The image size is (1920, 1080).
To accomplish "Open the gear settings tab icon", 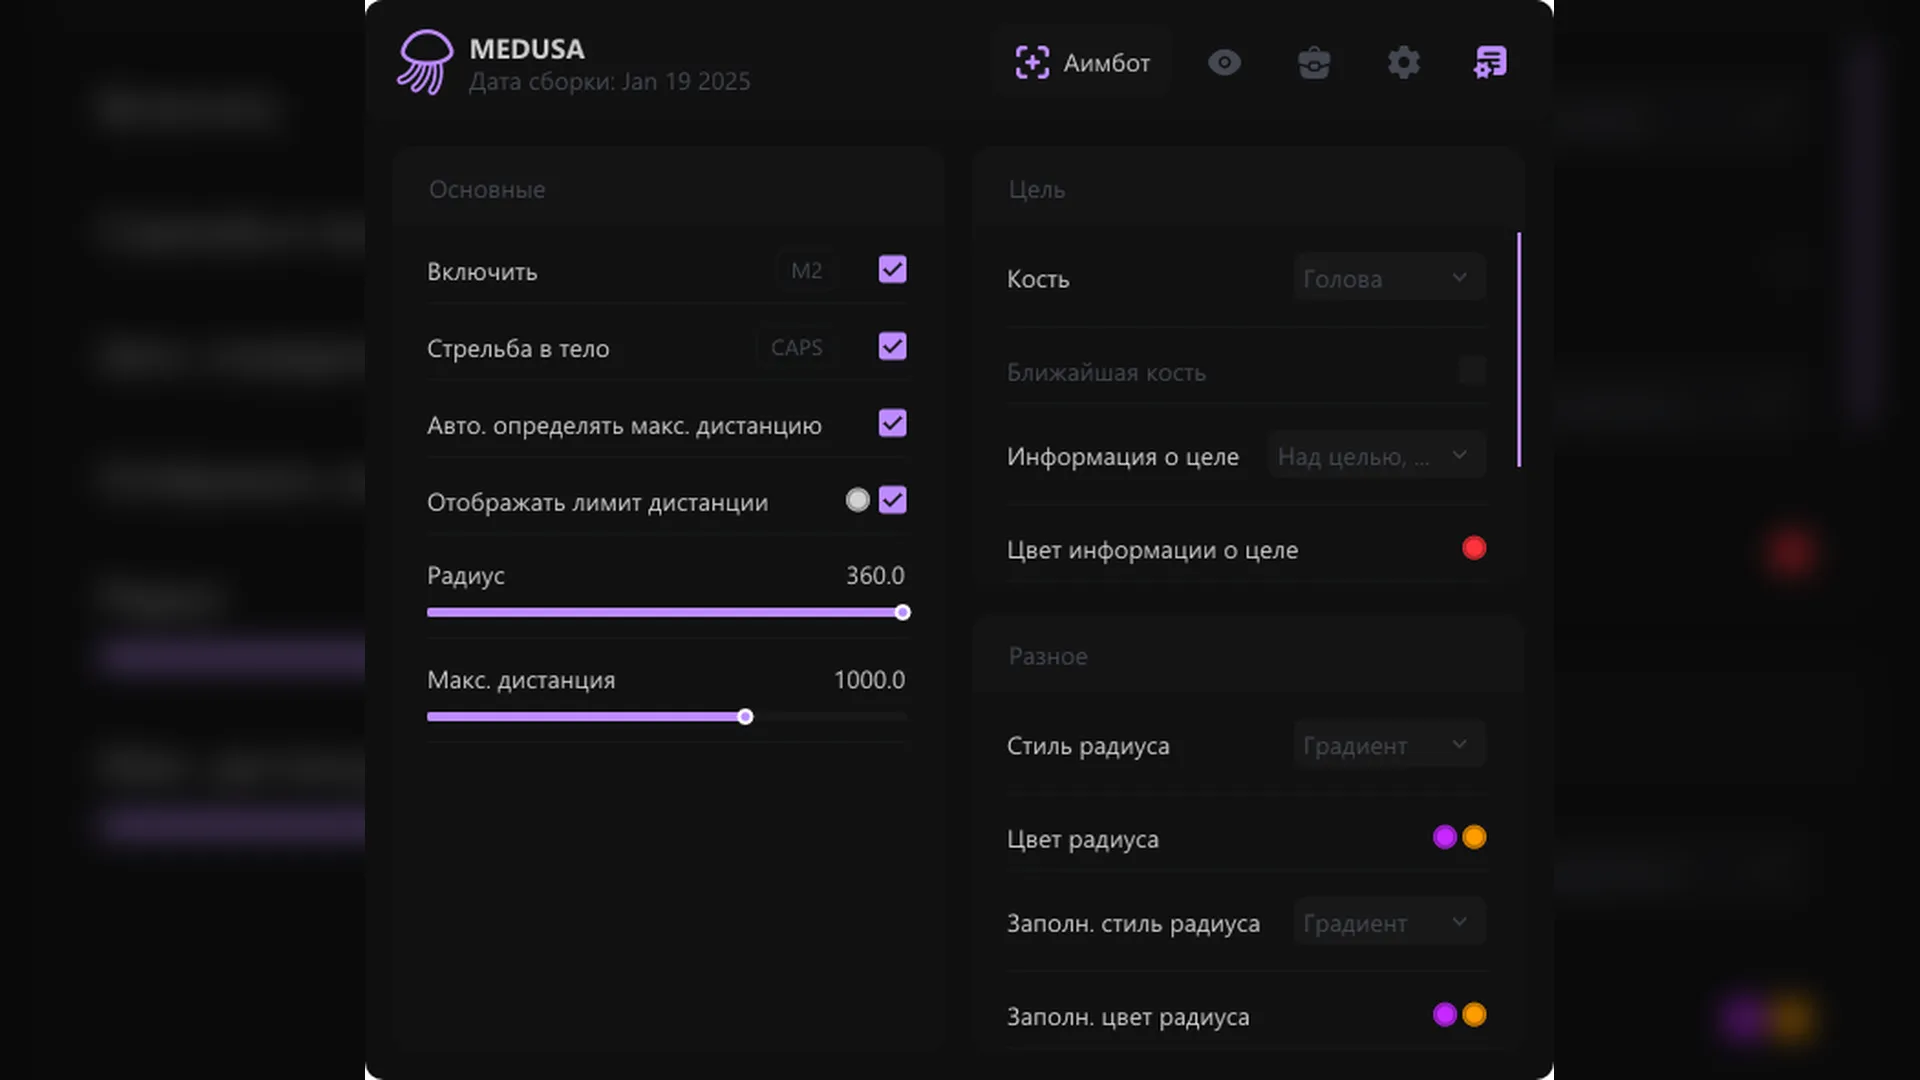I will click(x=1403, y=62).
